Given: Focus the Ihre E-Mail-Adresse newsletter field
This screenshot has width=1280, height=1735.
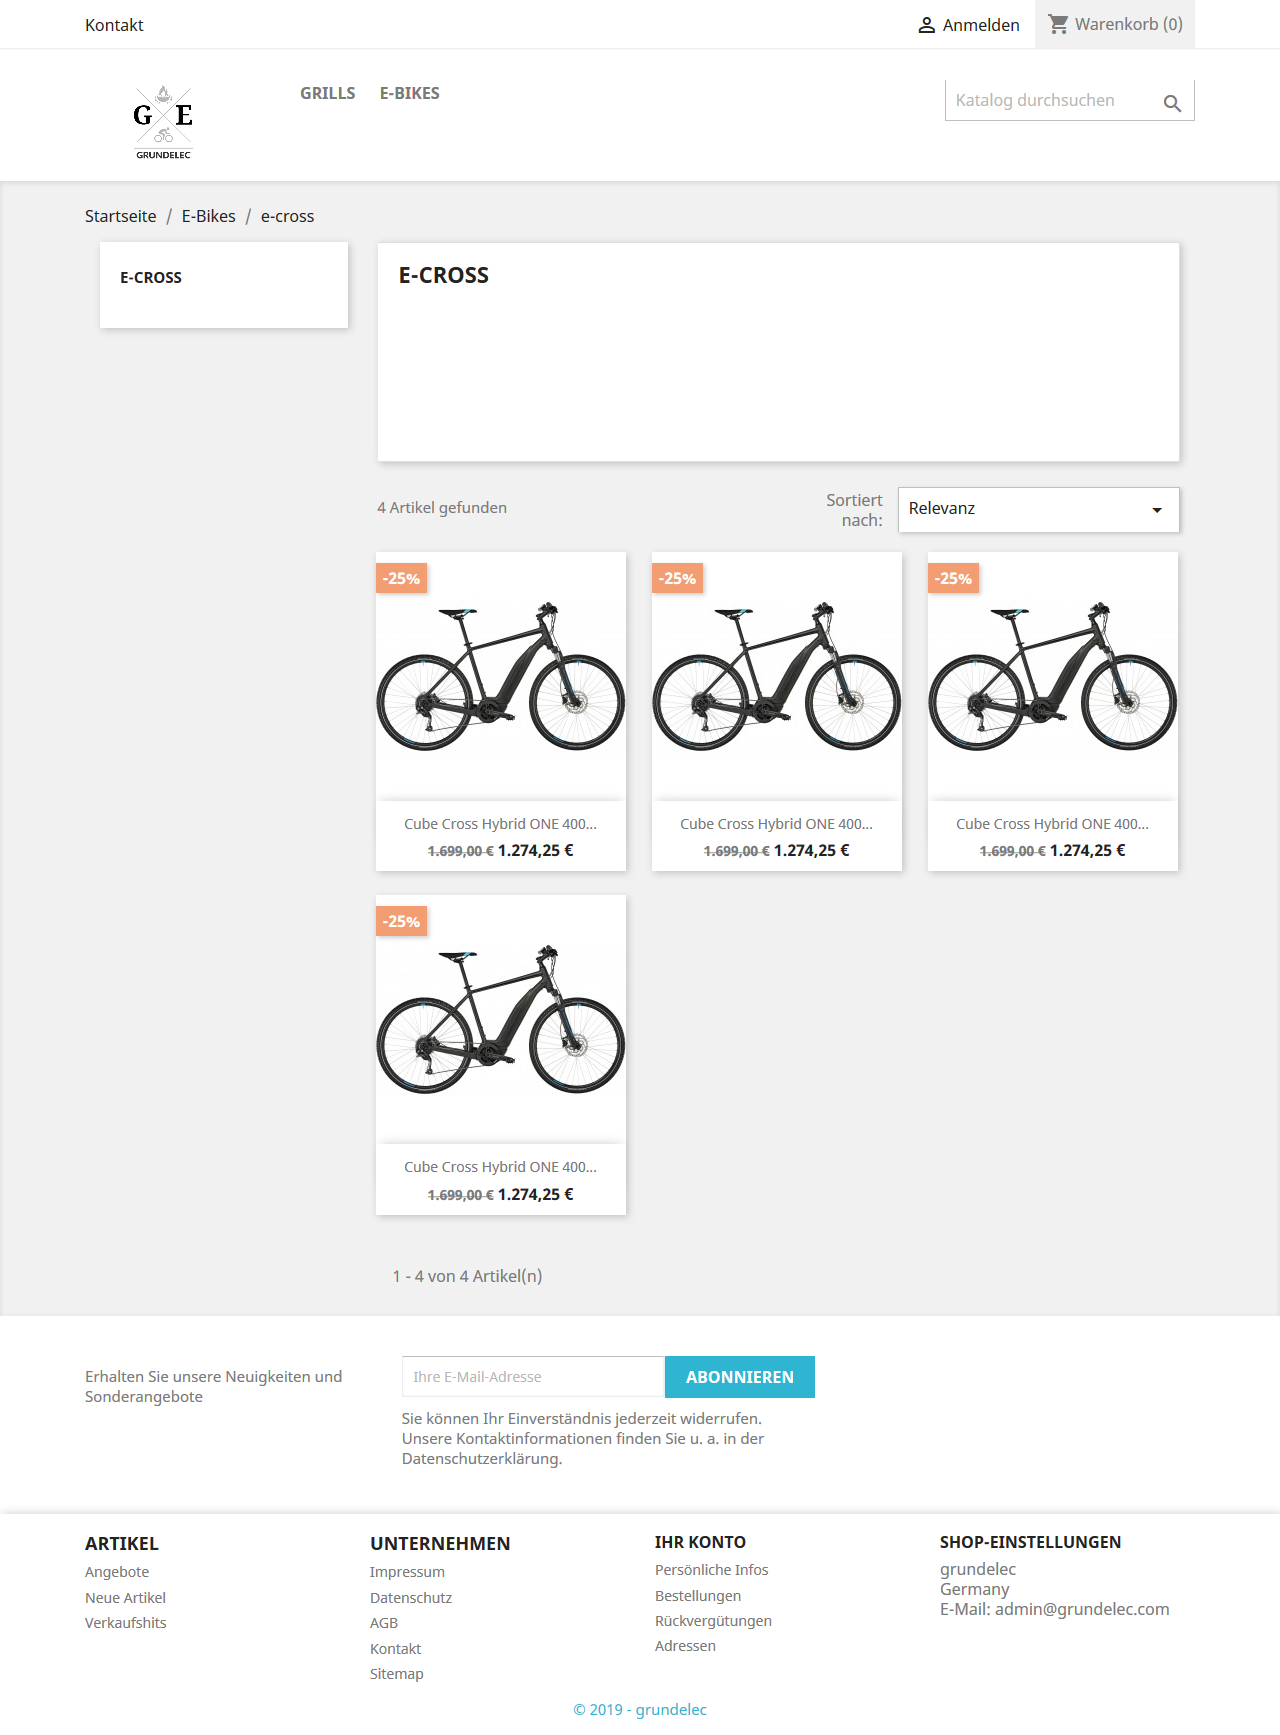Looking at the screenshot, I should pos(533,1377).
